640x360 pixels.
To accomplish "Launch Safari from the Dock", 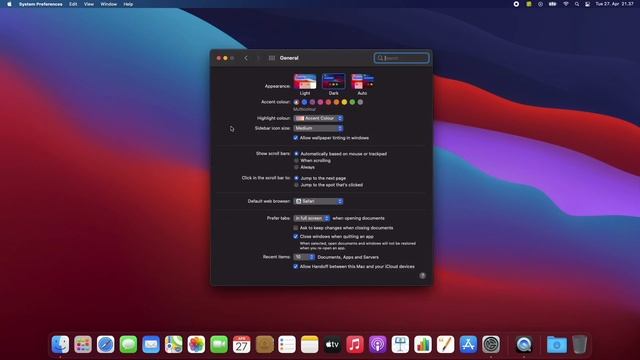I will [x=106, y=344].
